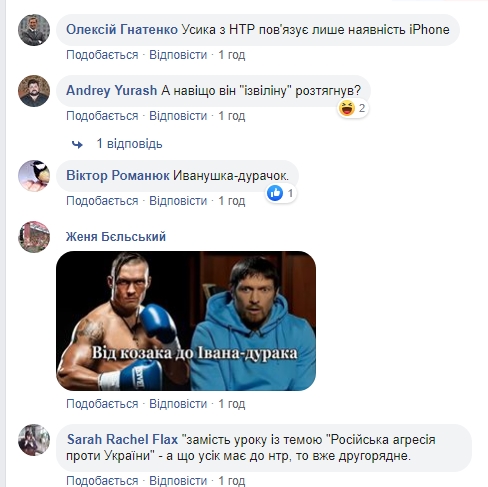View thumbs-up reactions on Романюк's comment
This screenshot has height=487, width=488.
(x=281, y=193)
